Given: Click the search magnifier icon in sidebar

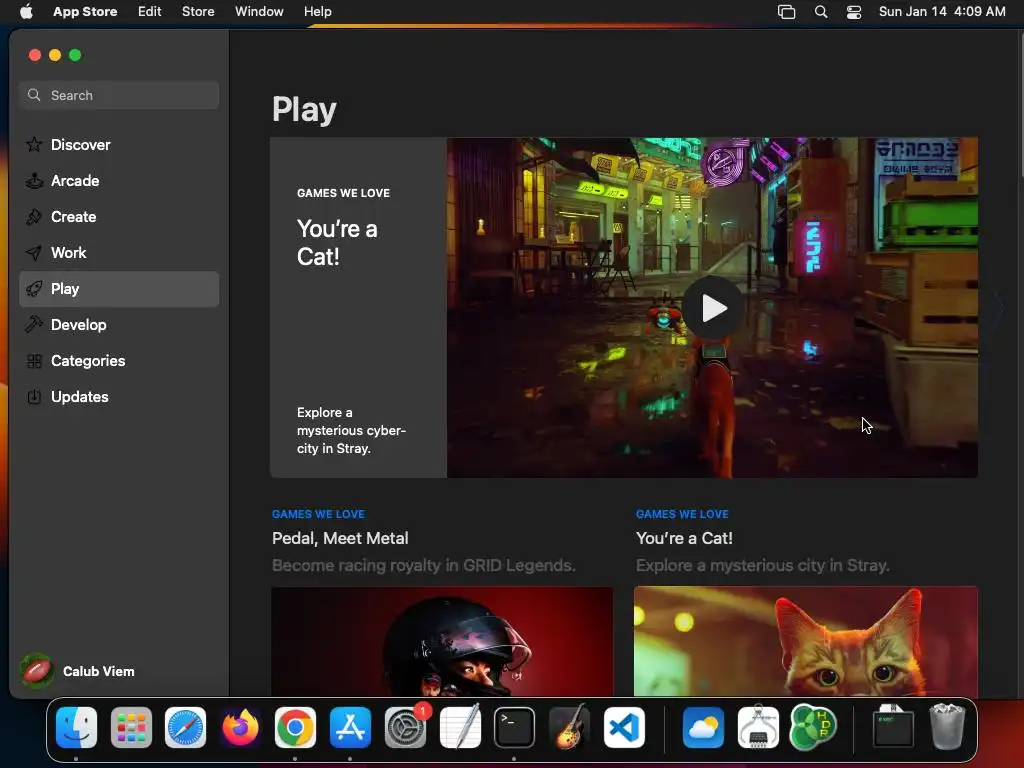Looking at the screenshot, I should (34, 95).
